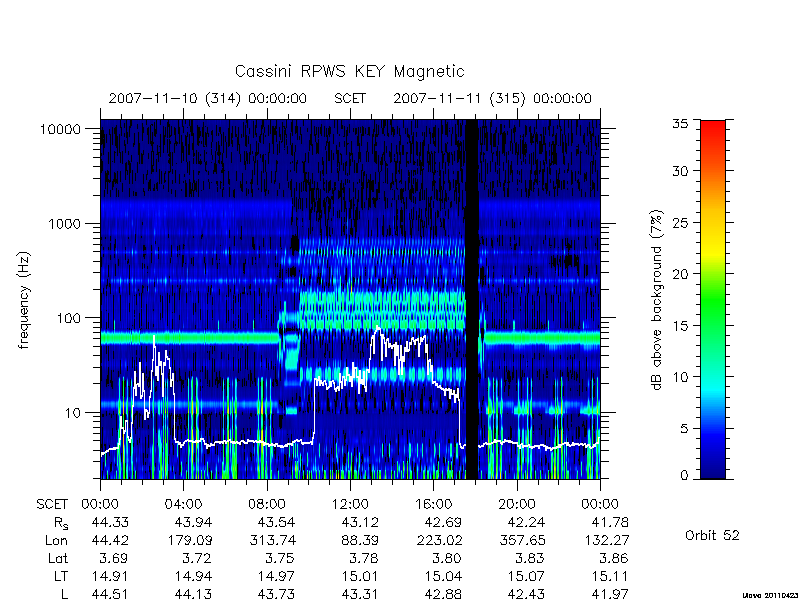Click the SCET label above the plot
800x600 pixels.
point(350,98)
